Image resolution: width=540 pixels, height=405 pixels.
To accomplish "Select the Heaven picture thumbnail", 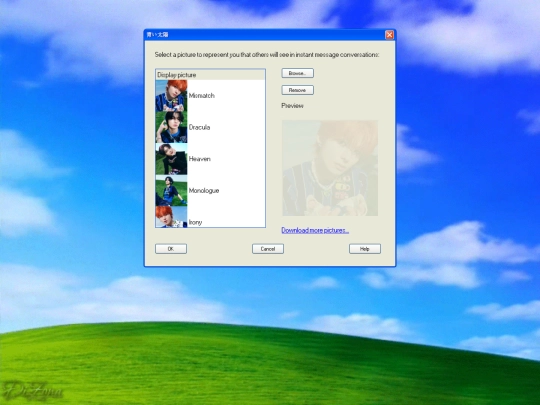I will [171, 159].
